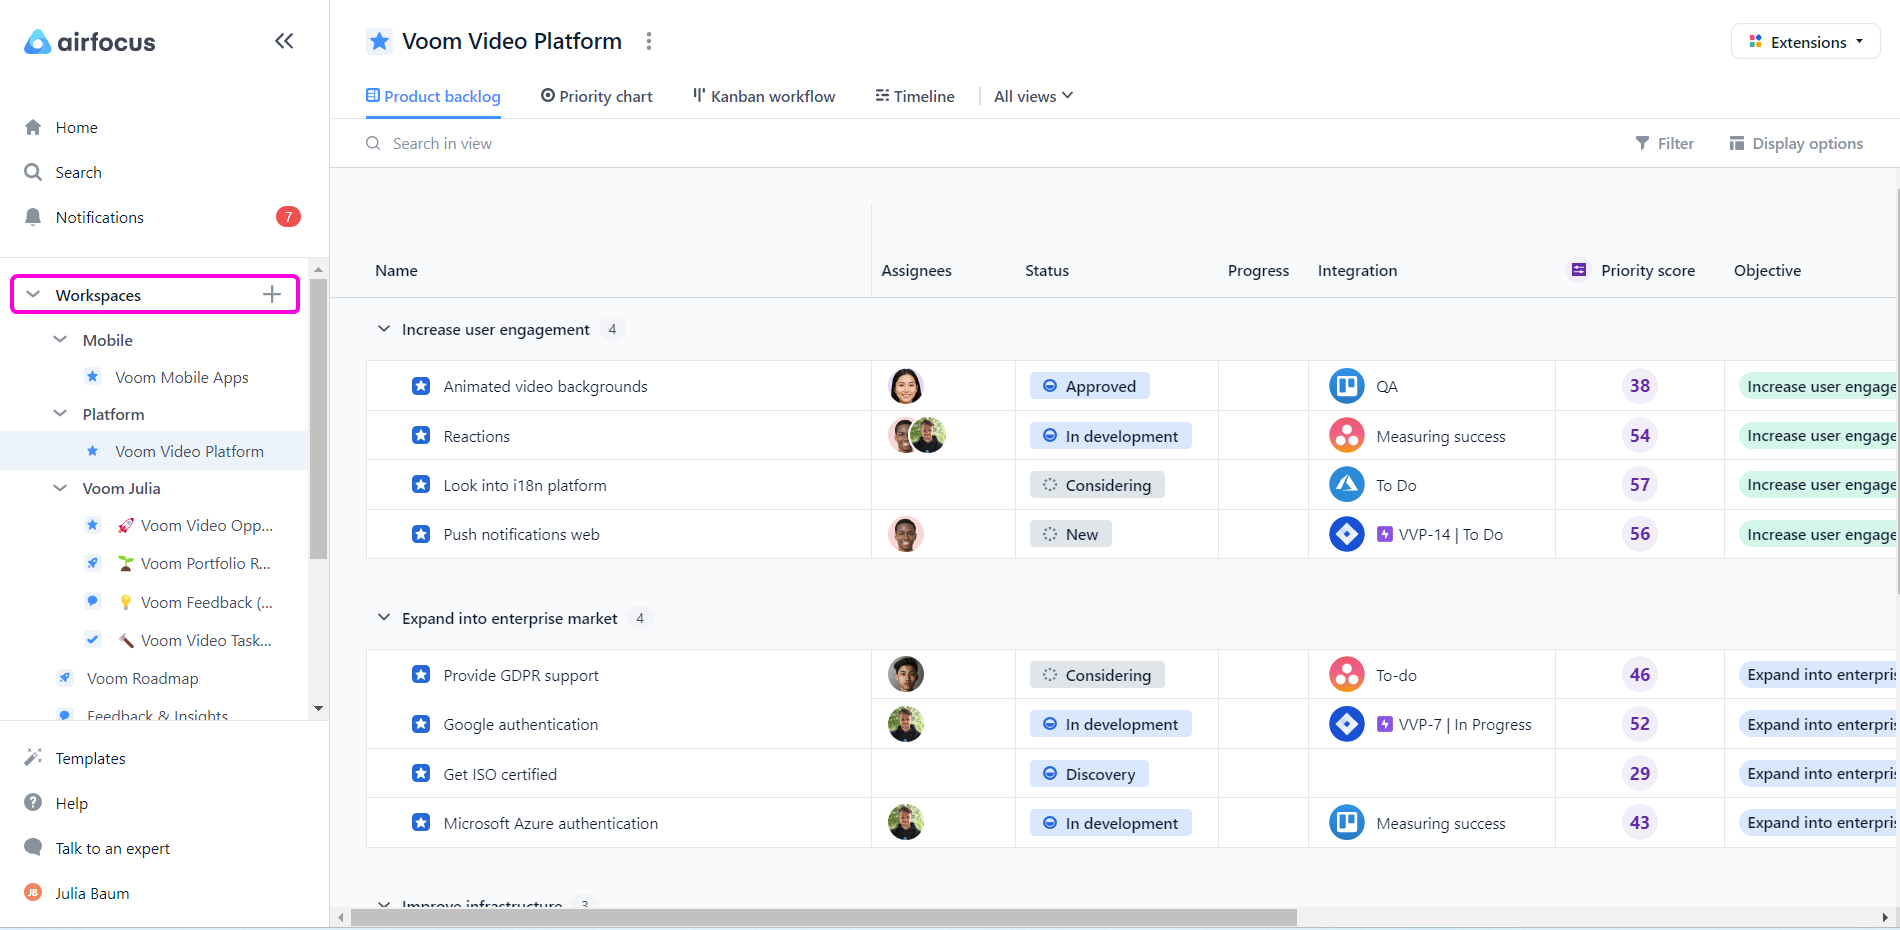Viewport: 1900px width, 930px height.
Task: Click the Trello icon in Microsoft Azure authentication row
Action: [x=1346, y=823]
